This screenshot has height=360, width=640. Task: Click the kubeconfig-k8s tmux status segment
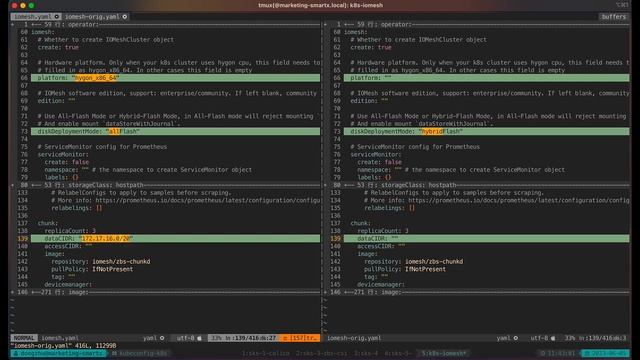[140, 353]
